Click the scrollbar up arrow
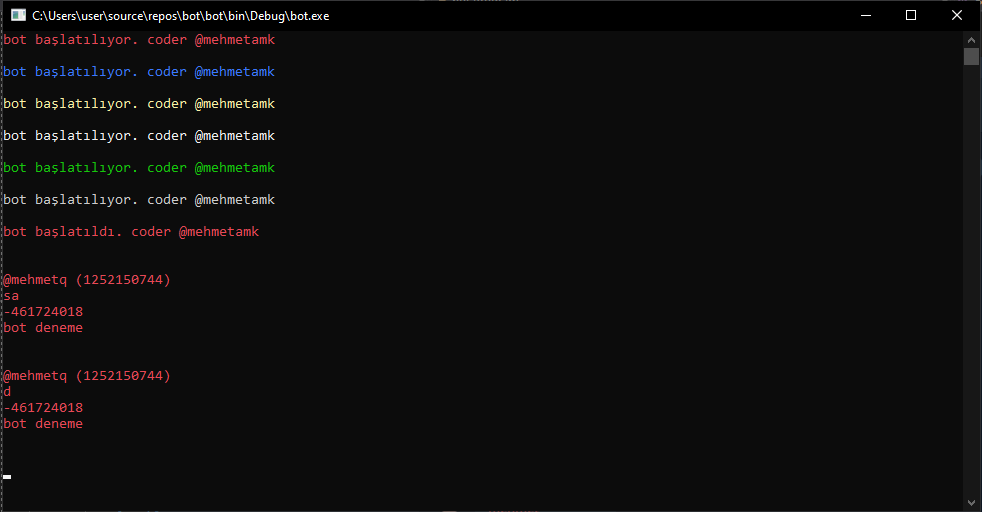 [x=971, y=38]
